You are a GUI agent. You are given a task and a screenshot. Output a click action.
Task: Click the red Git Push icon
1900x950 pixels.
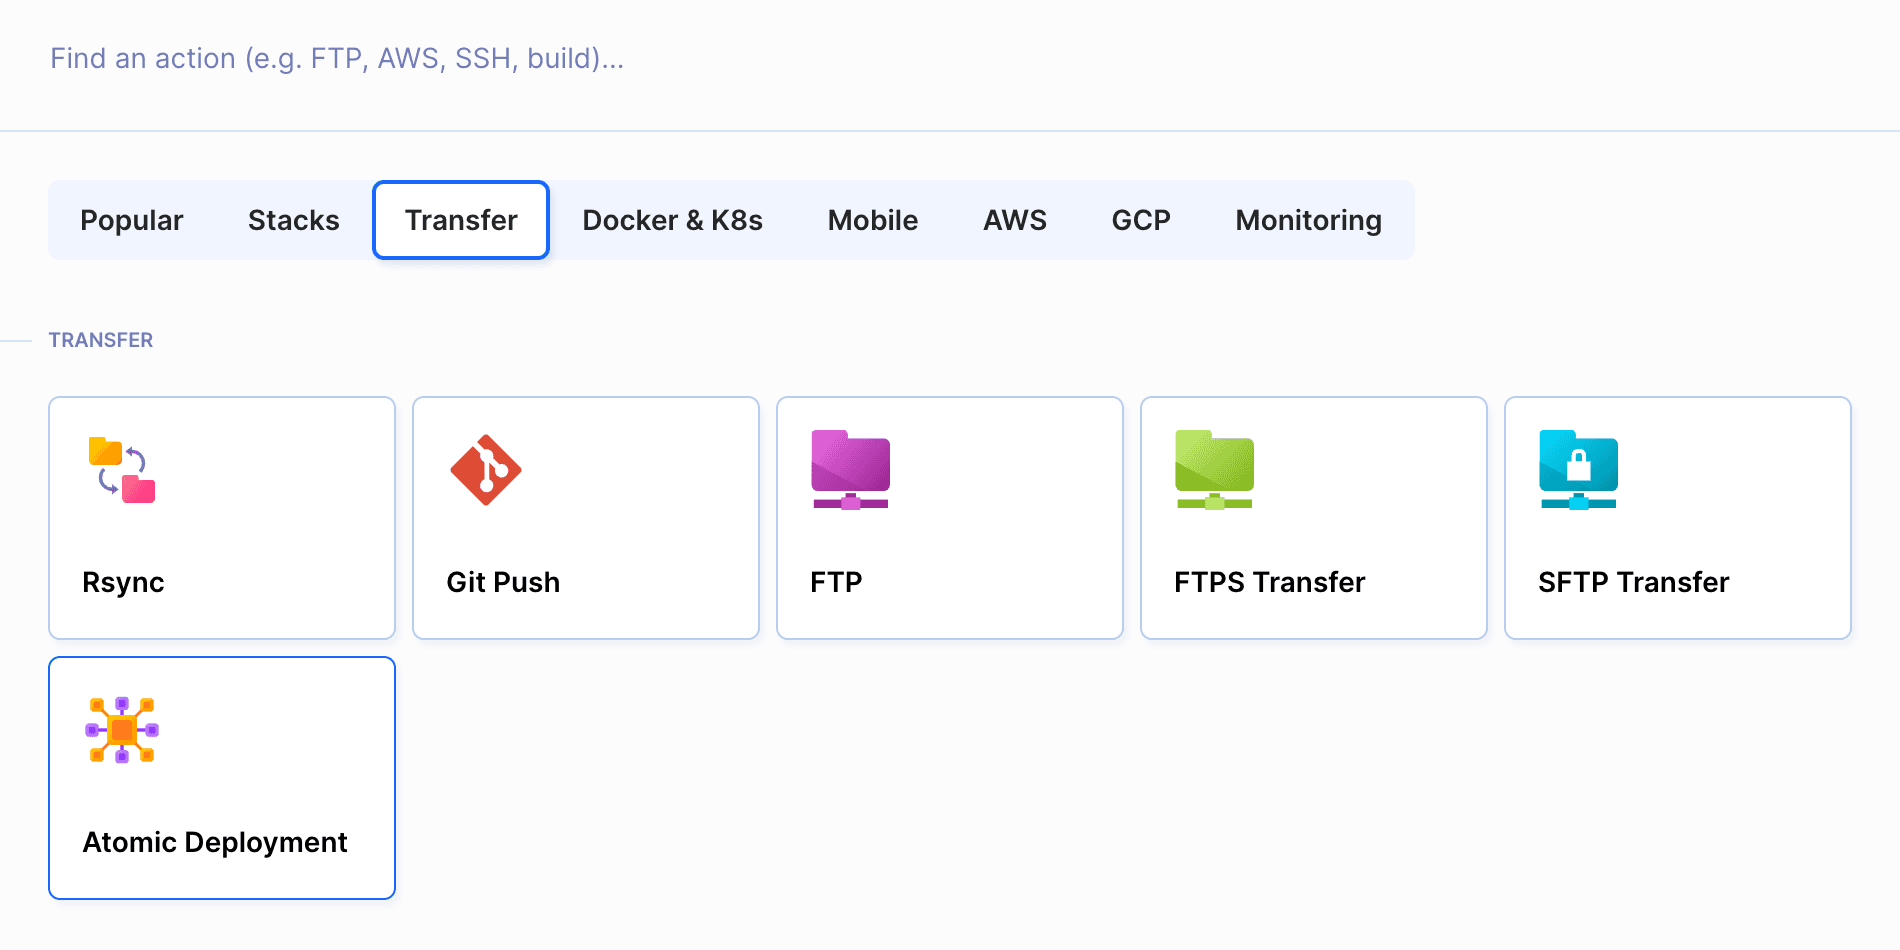486,470
